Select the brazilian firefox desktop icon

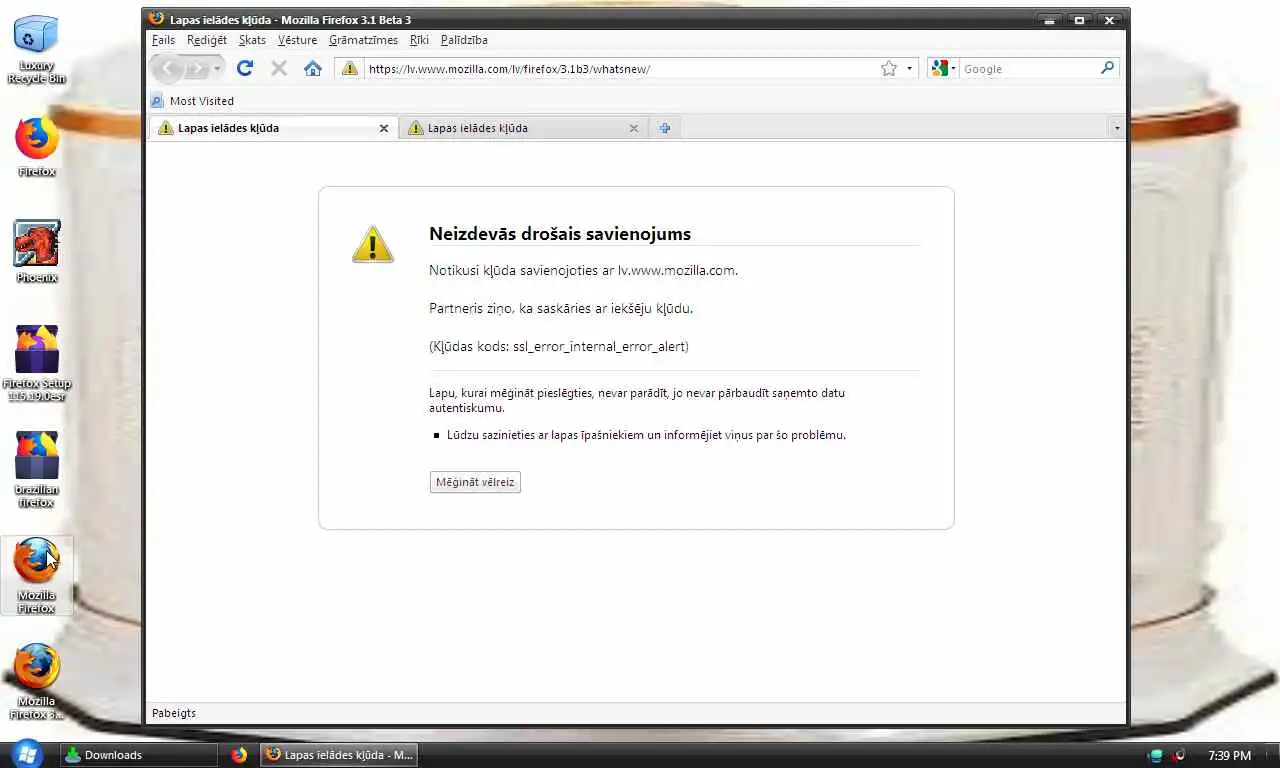point(36,470)
